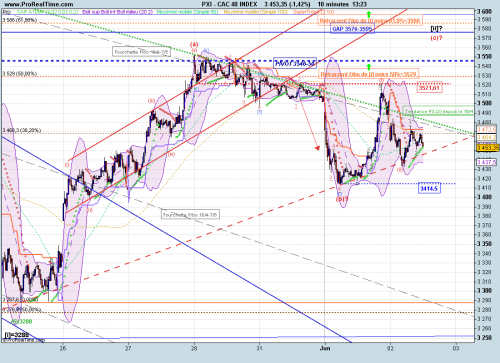Open the www.ProRealTime.com link
This screenshot has width=500, height=363.
(39, 4)
